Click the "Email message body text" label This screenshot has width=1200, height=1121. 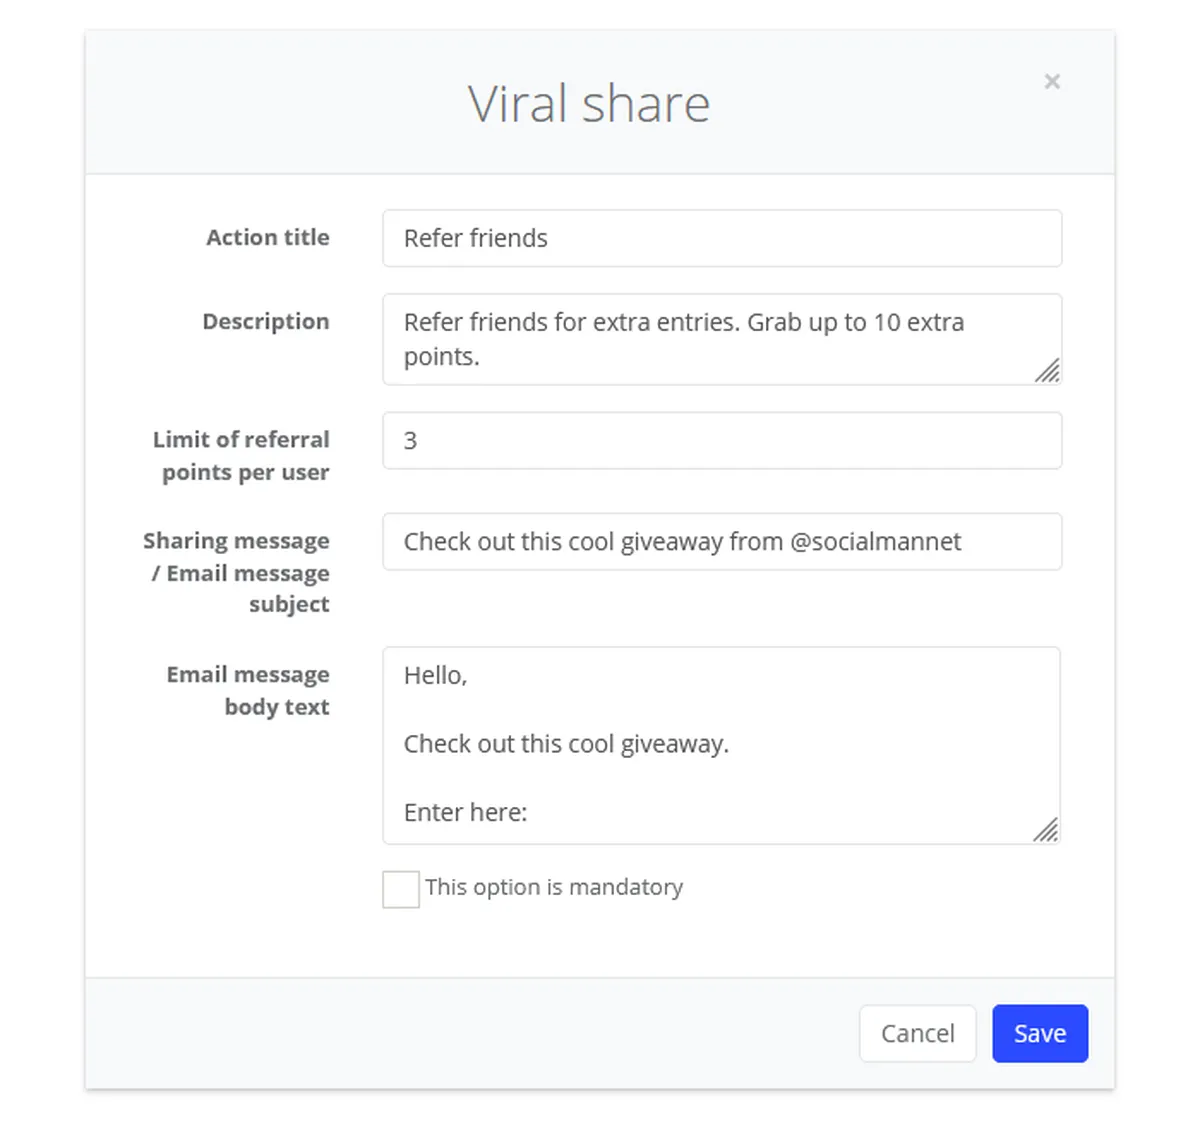pos(248,691)
